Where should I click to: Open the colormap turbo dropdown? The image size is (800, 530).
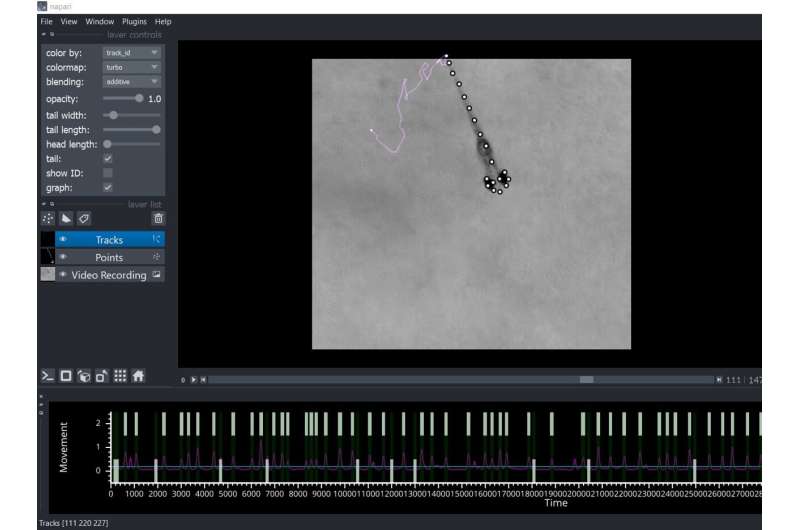pos(132,67)
